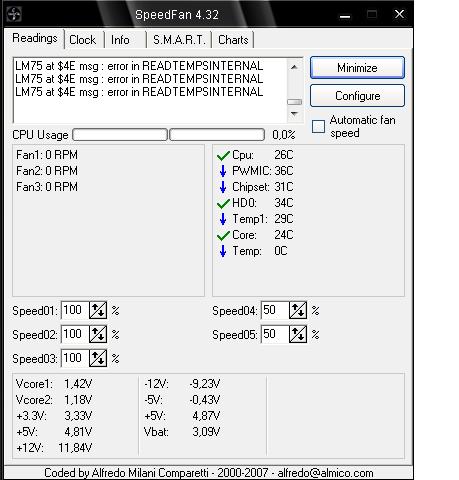
Task: Click the second CPU Usage bar
Action: (x=217, y=135)
